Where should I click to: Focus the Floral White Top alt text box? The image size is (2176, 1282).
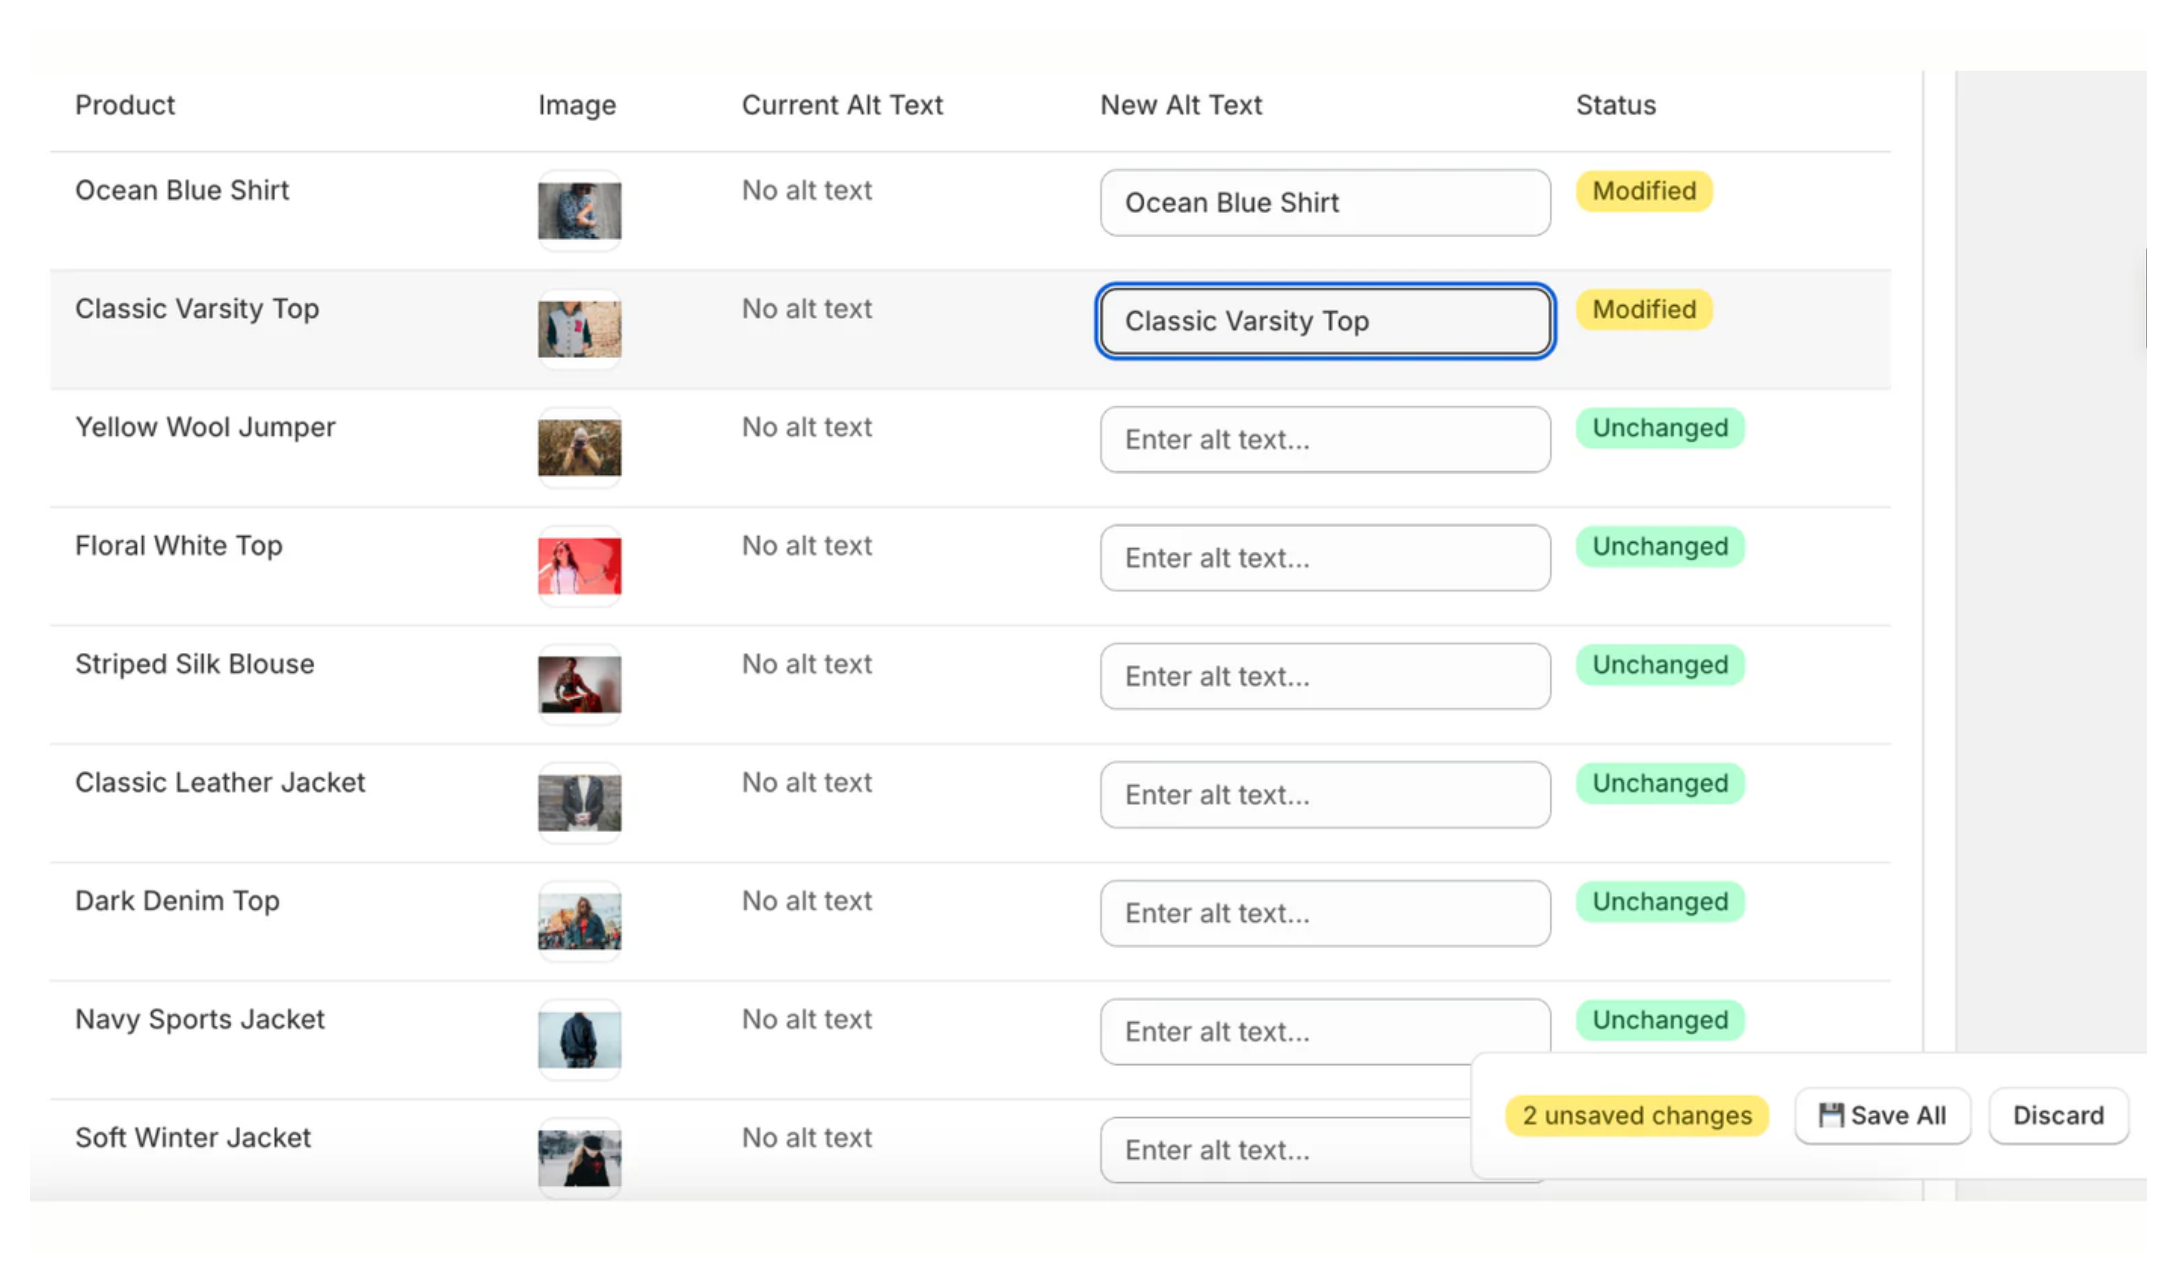tap(1324, 557)
